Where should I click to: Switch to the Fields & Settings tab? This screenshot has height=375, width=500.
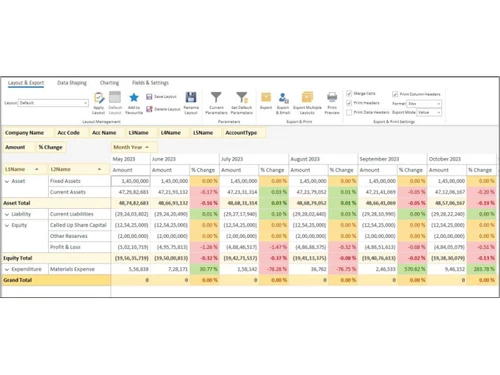coord(150,83)
